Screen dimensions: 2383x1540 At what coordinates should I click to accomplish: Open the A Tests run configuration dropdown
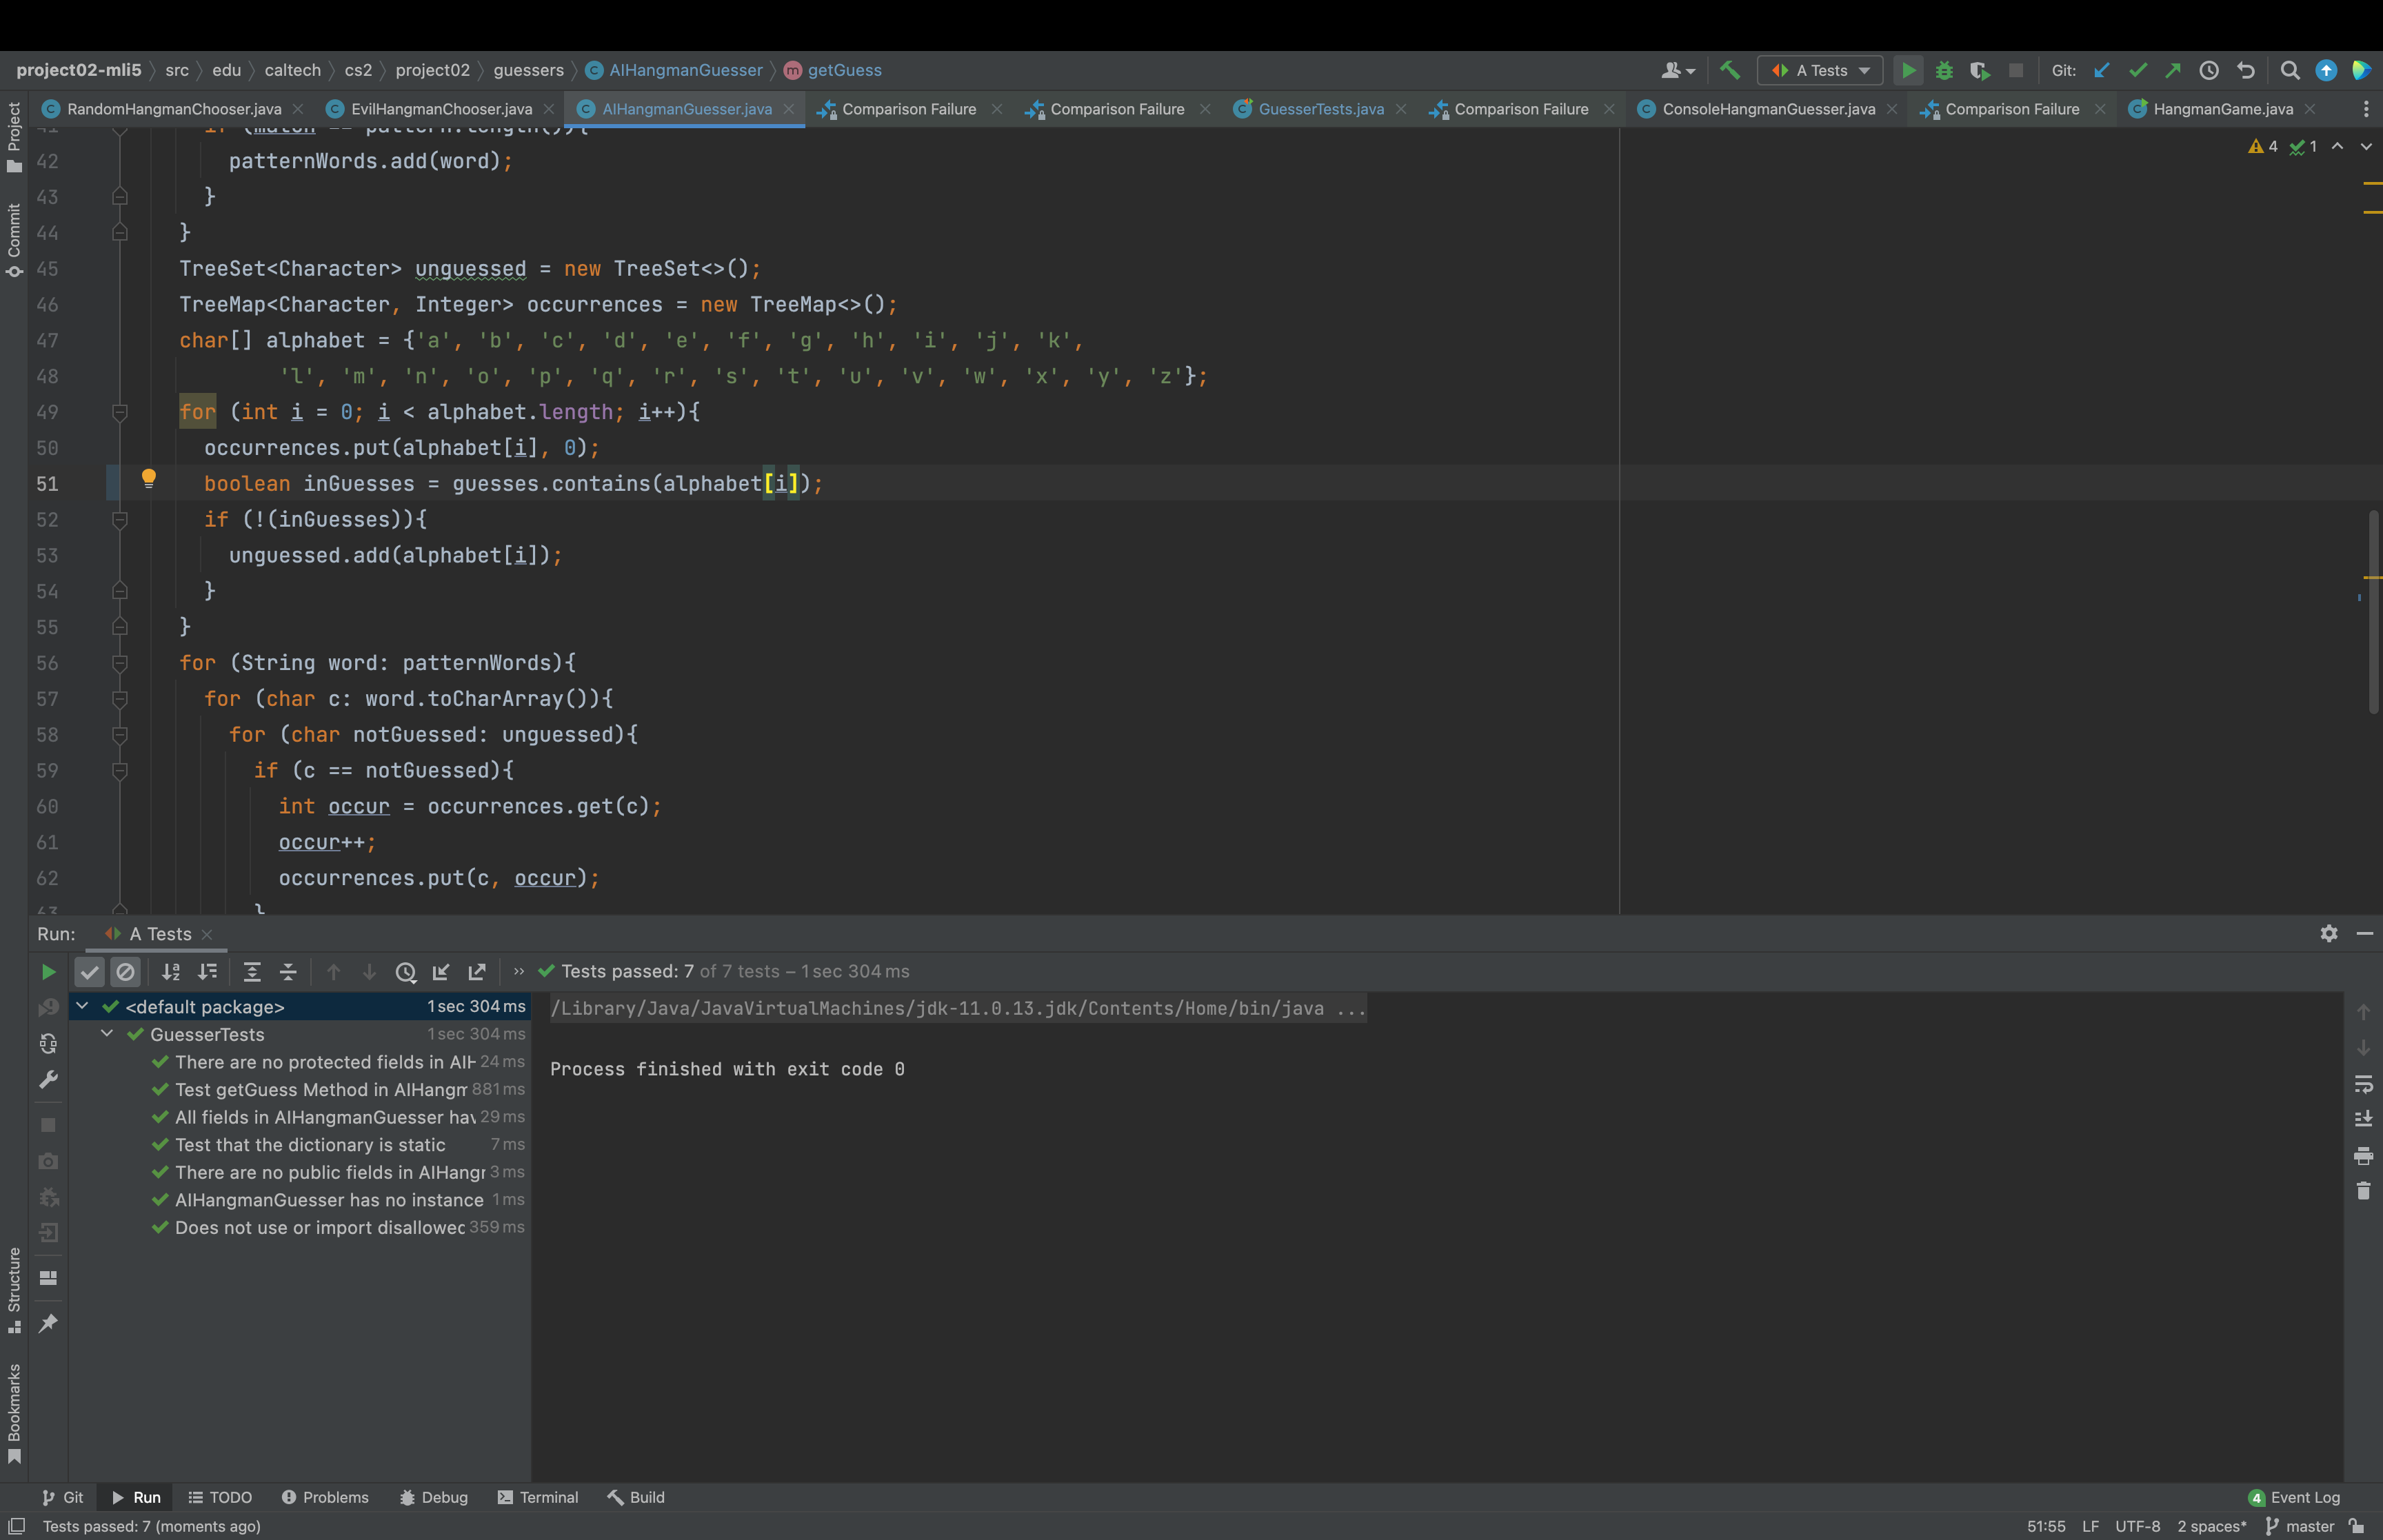[x=1820, y=70]
